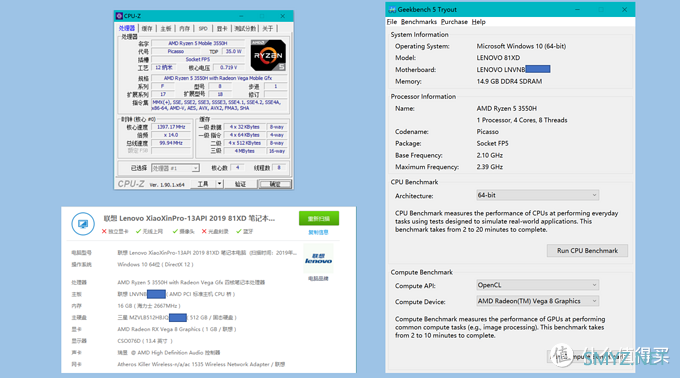Switch to the 内存 tab in CPU-Z
Screen dimensions: 680x378
click(184, 29)
